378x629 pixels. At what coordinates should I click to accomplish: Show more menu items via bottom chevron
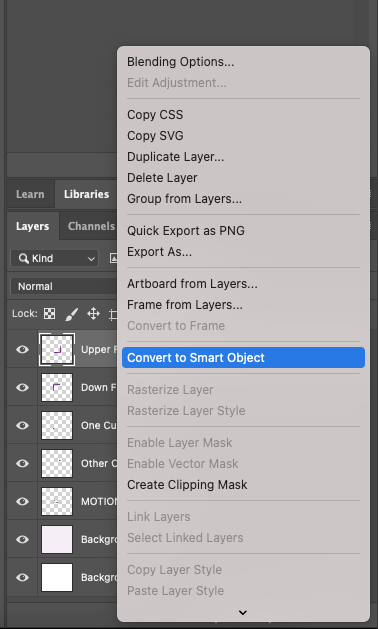coord(243,613)
